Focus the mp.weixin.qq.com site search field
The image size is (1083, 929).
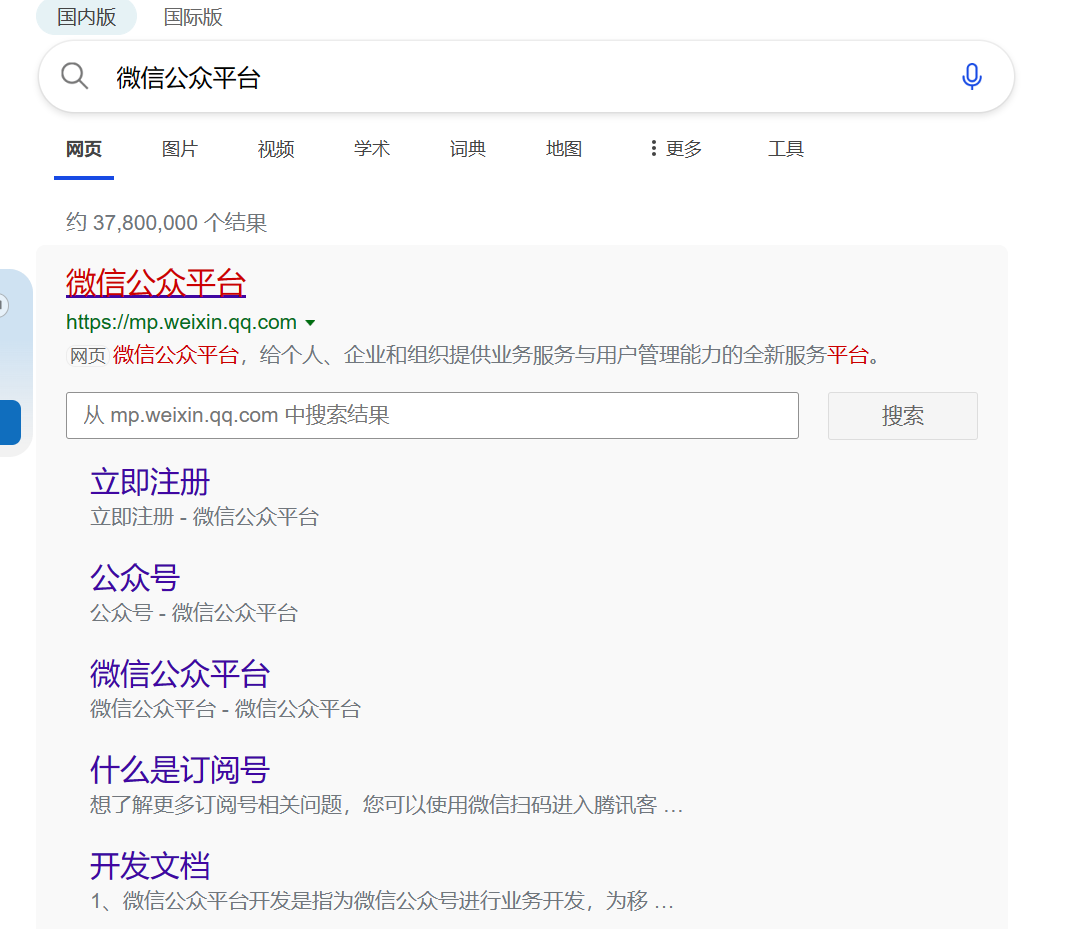[432, 415]
